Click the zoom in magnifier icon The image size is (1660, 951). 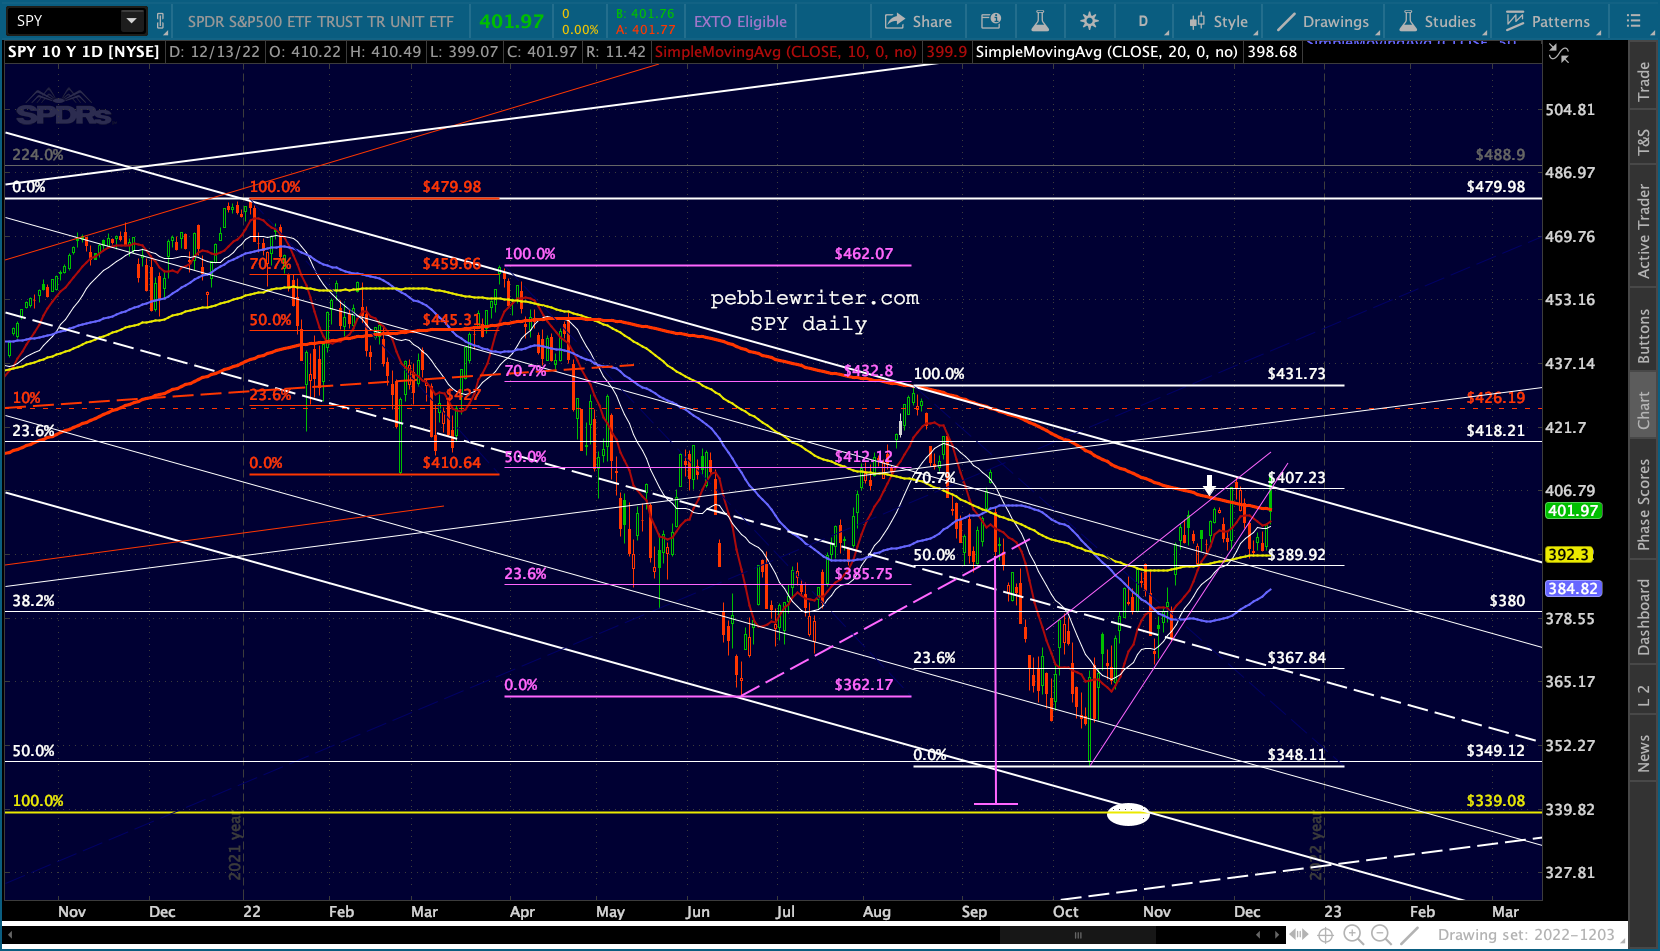coord(1353,936)
